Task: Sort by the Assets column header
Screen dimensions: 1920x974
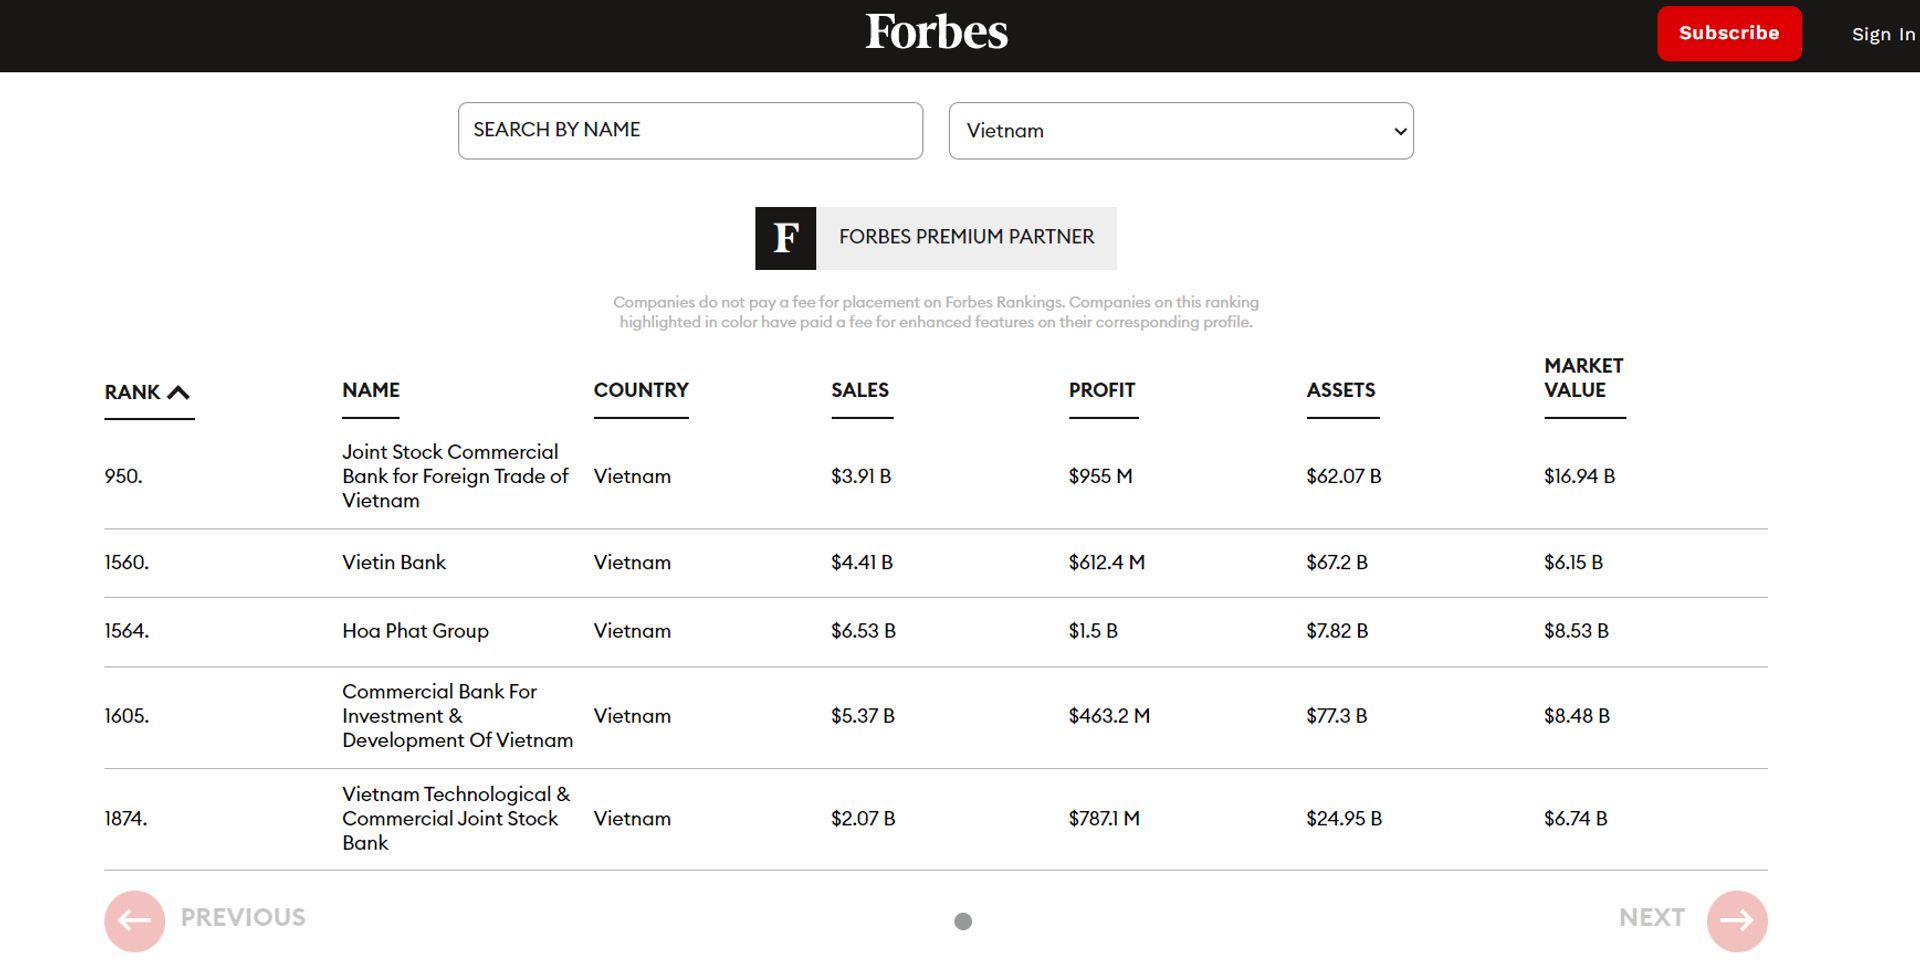Action: point(1341,390)
